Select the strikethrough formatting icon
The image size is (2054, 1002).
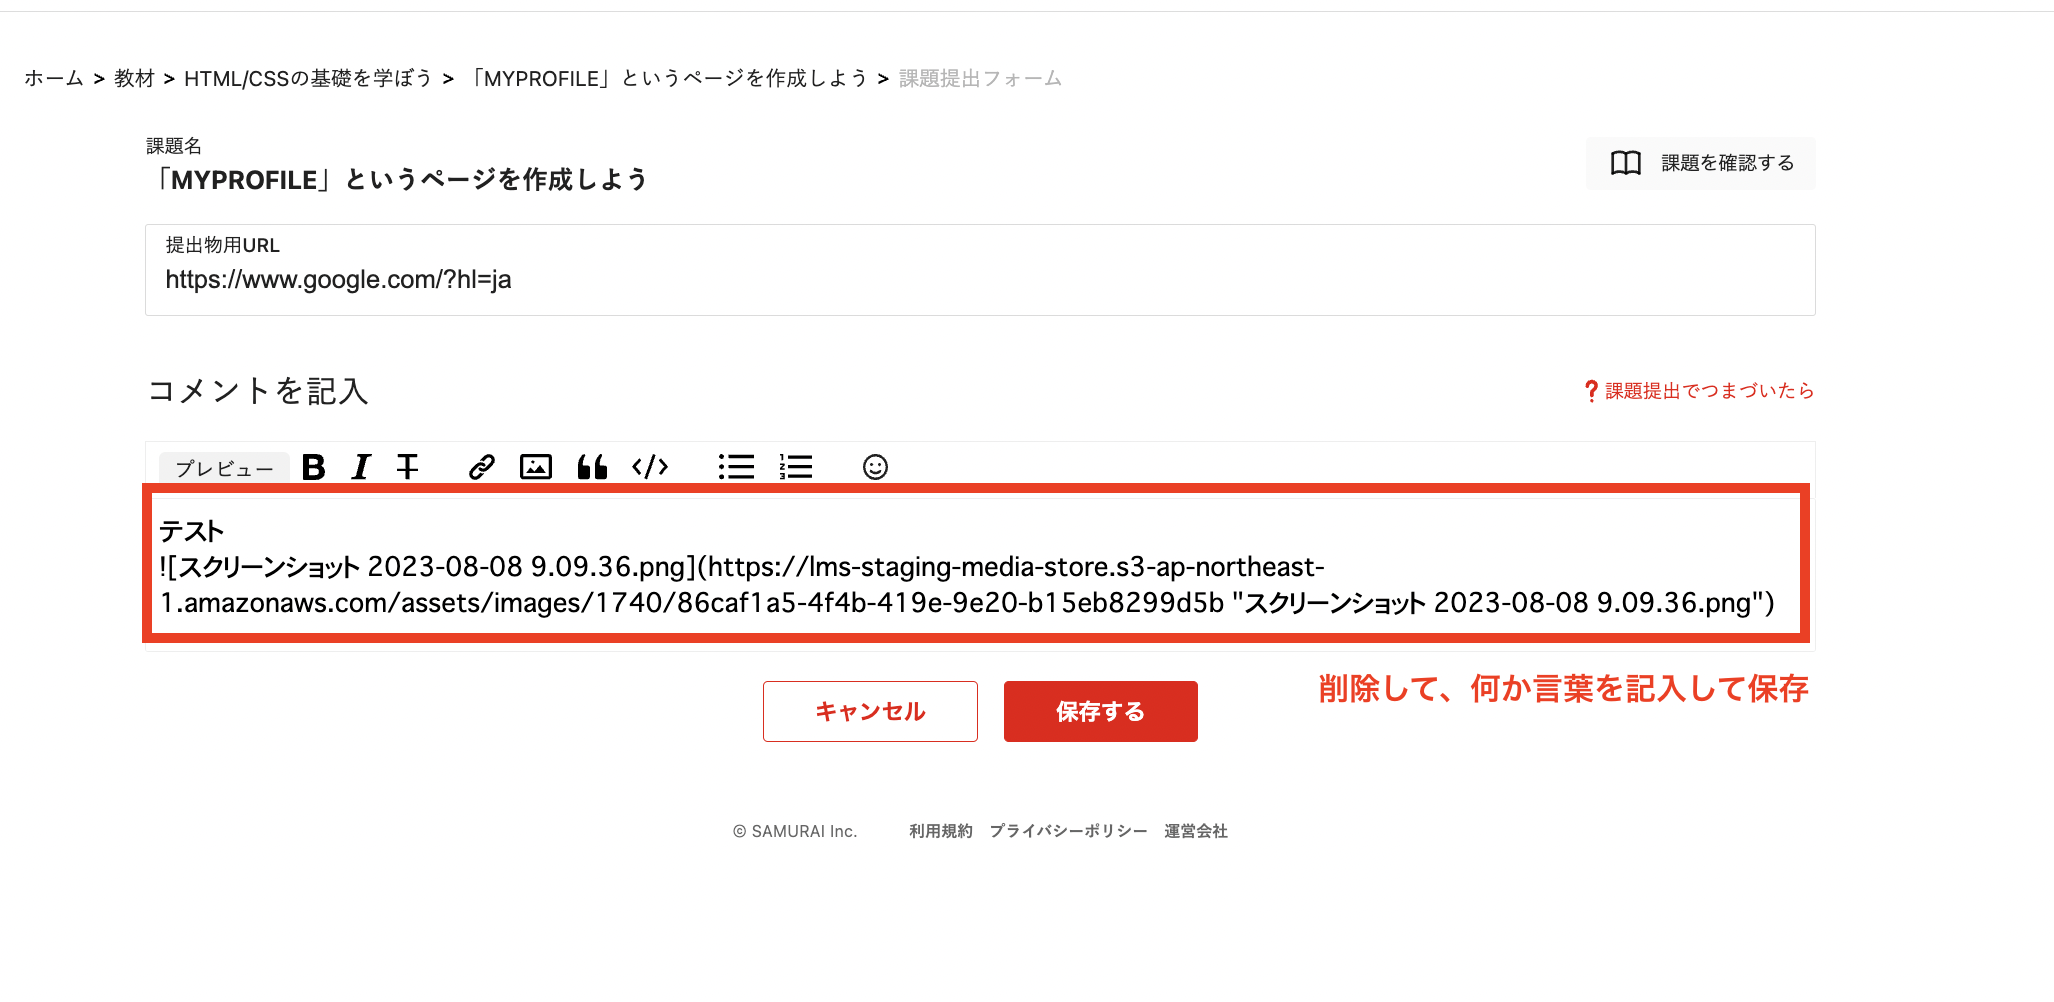point(407,466)
